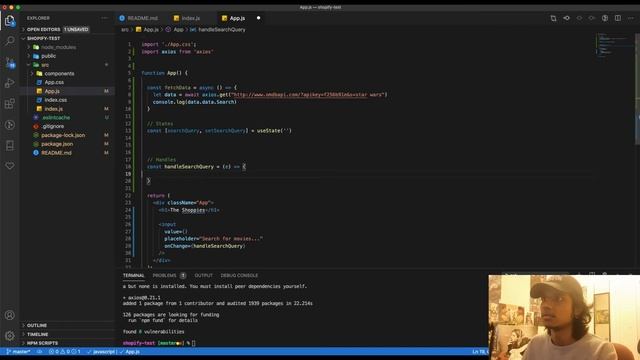Click the webcam video overlay thumbnail

(564, 317)
